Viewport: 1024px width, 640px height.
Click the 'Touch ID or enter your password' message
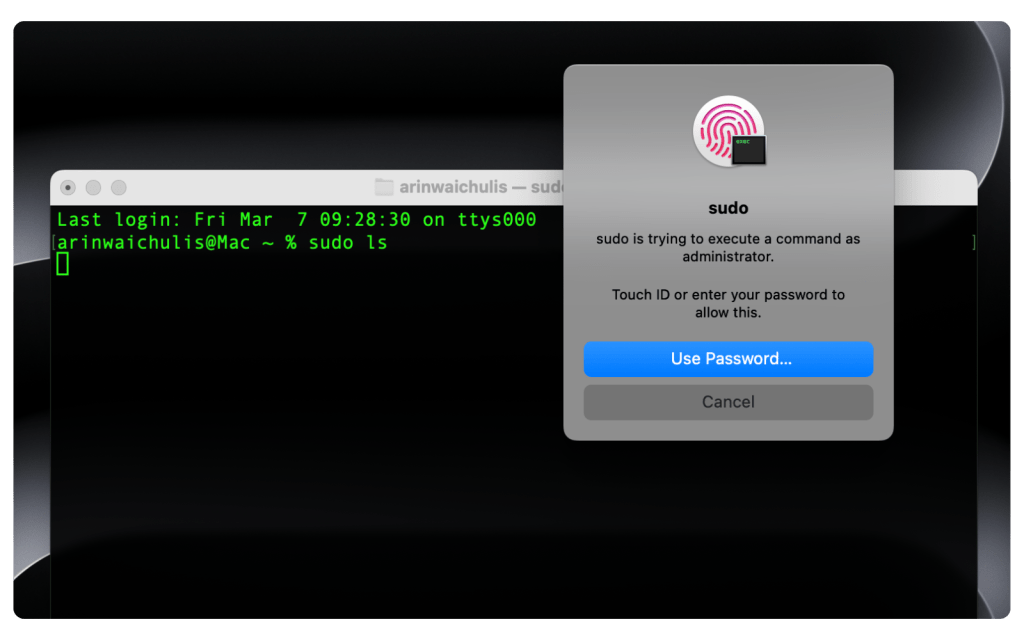pyautogui.click(x=728, y=301)
